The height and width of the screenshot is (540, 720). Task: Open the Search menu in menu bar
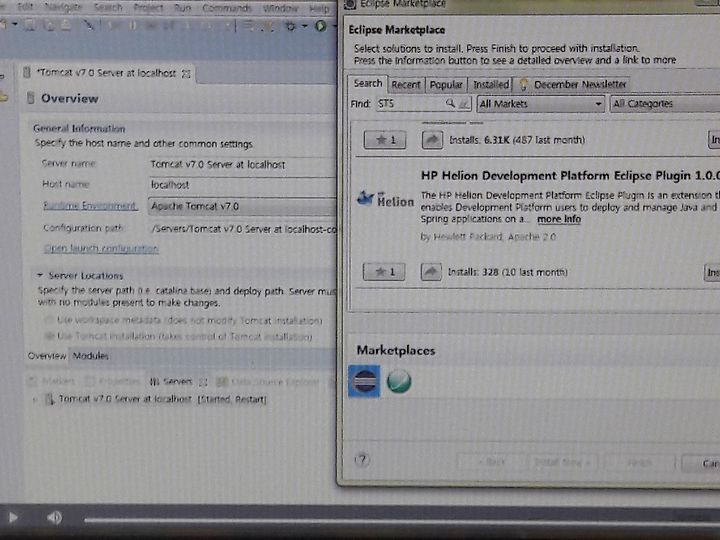tap(108, 7)
